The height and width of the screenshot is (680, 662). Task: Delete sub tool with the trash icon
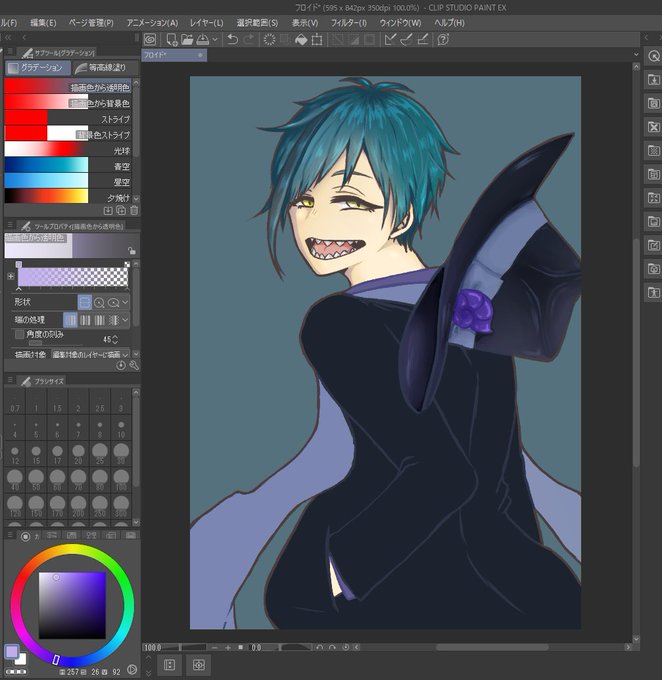coord(134,210)
